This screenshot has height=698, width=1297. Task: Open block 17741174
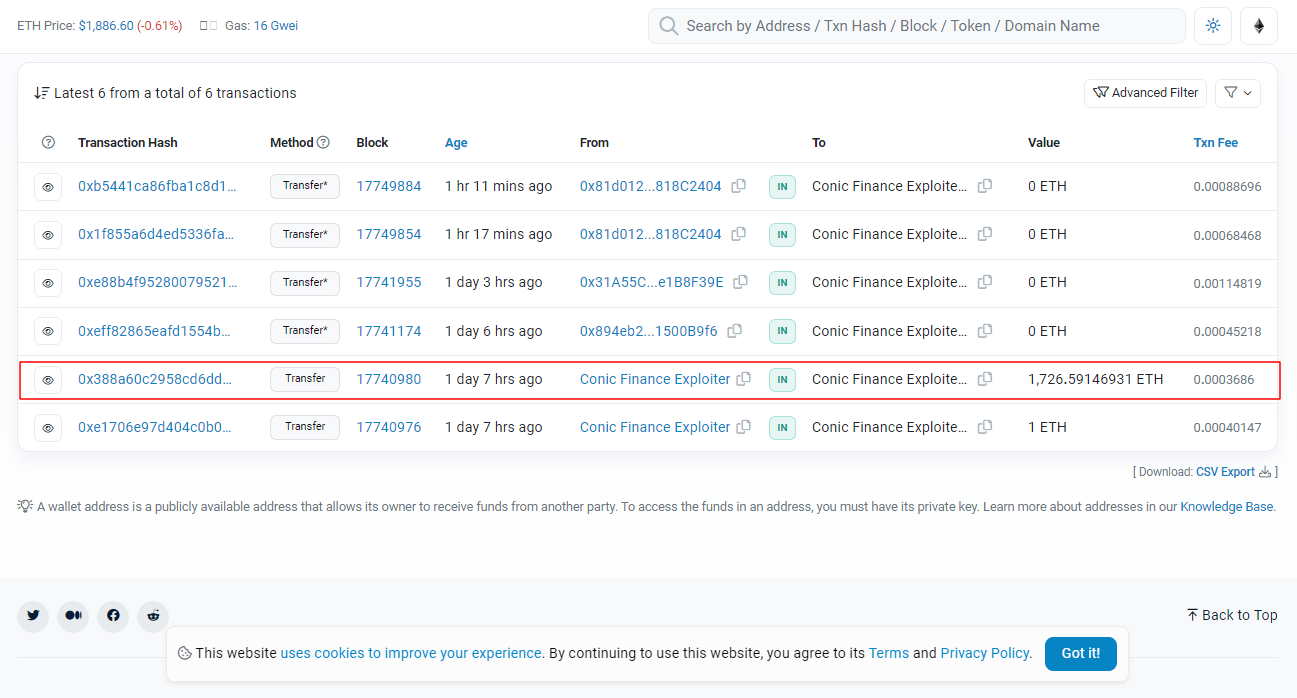tap(389, 331)
